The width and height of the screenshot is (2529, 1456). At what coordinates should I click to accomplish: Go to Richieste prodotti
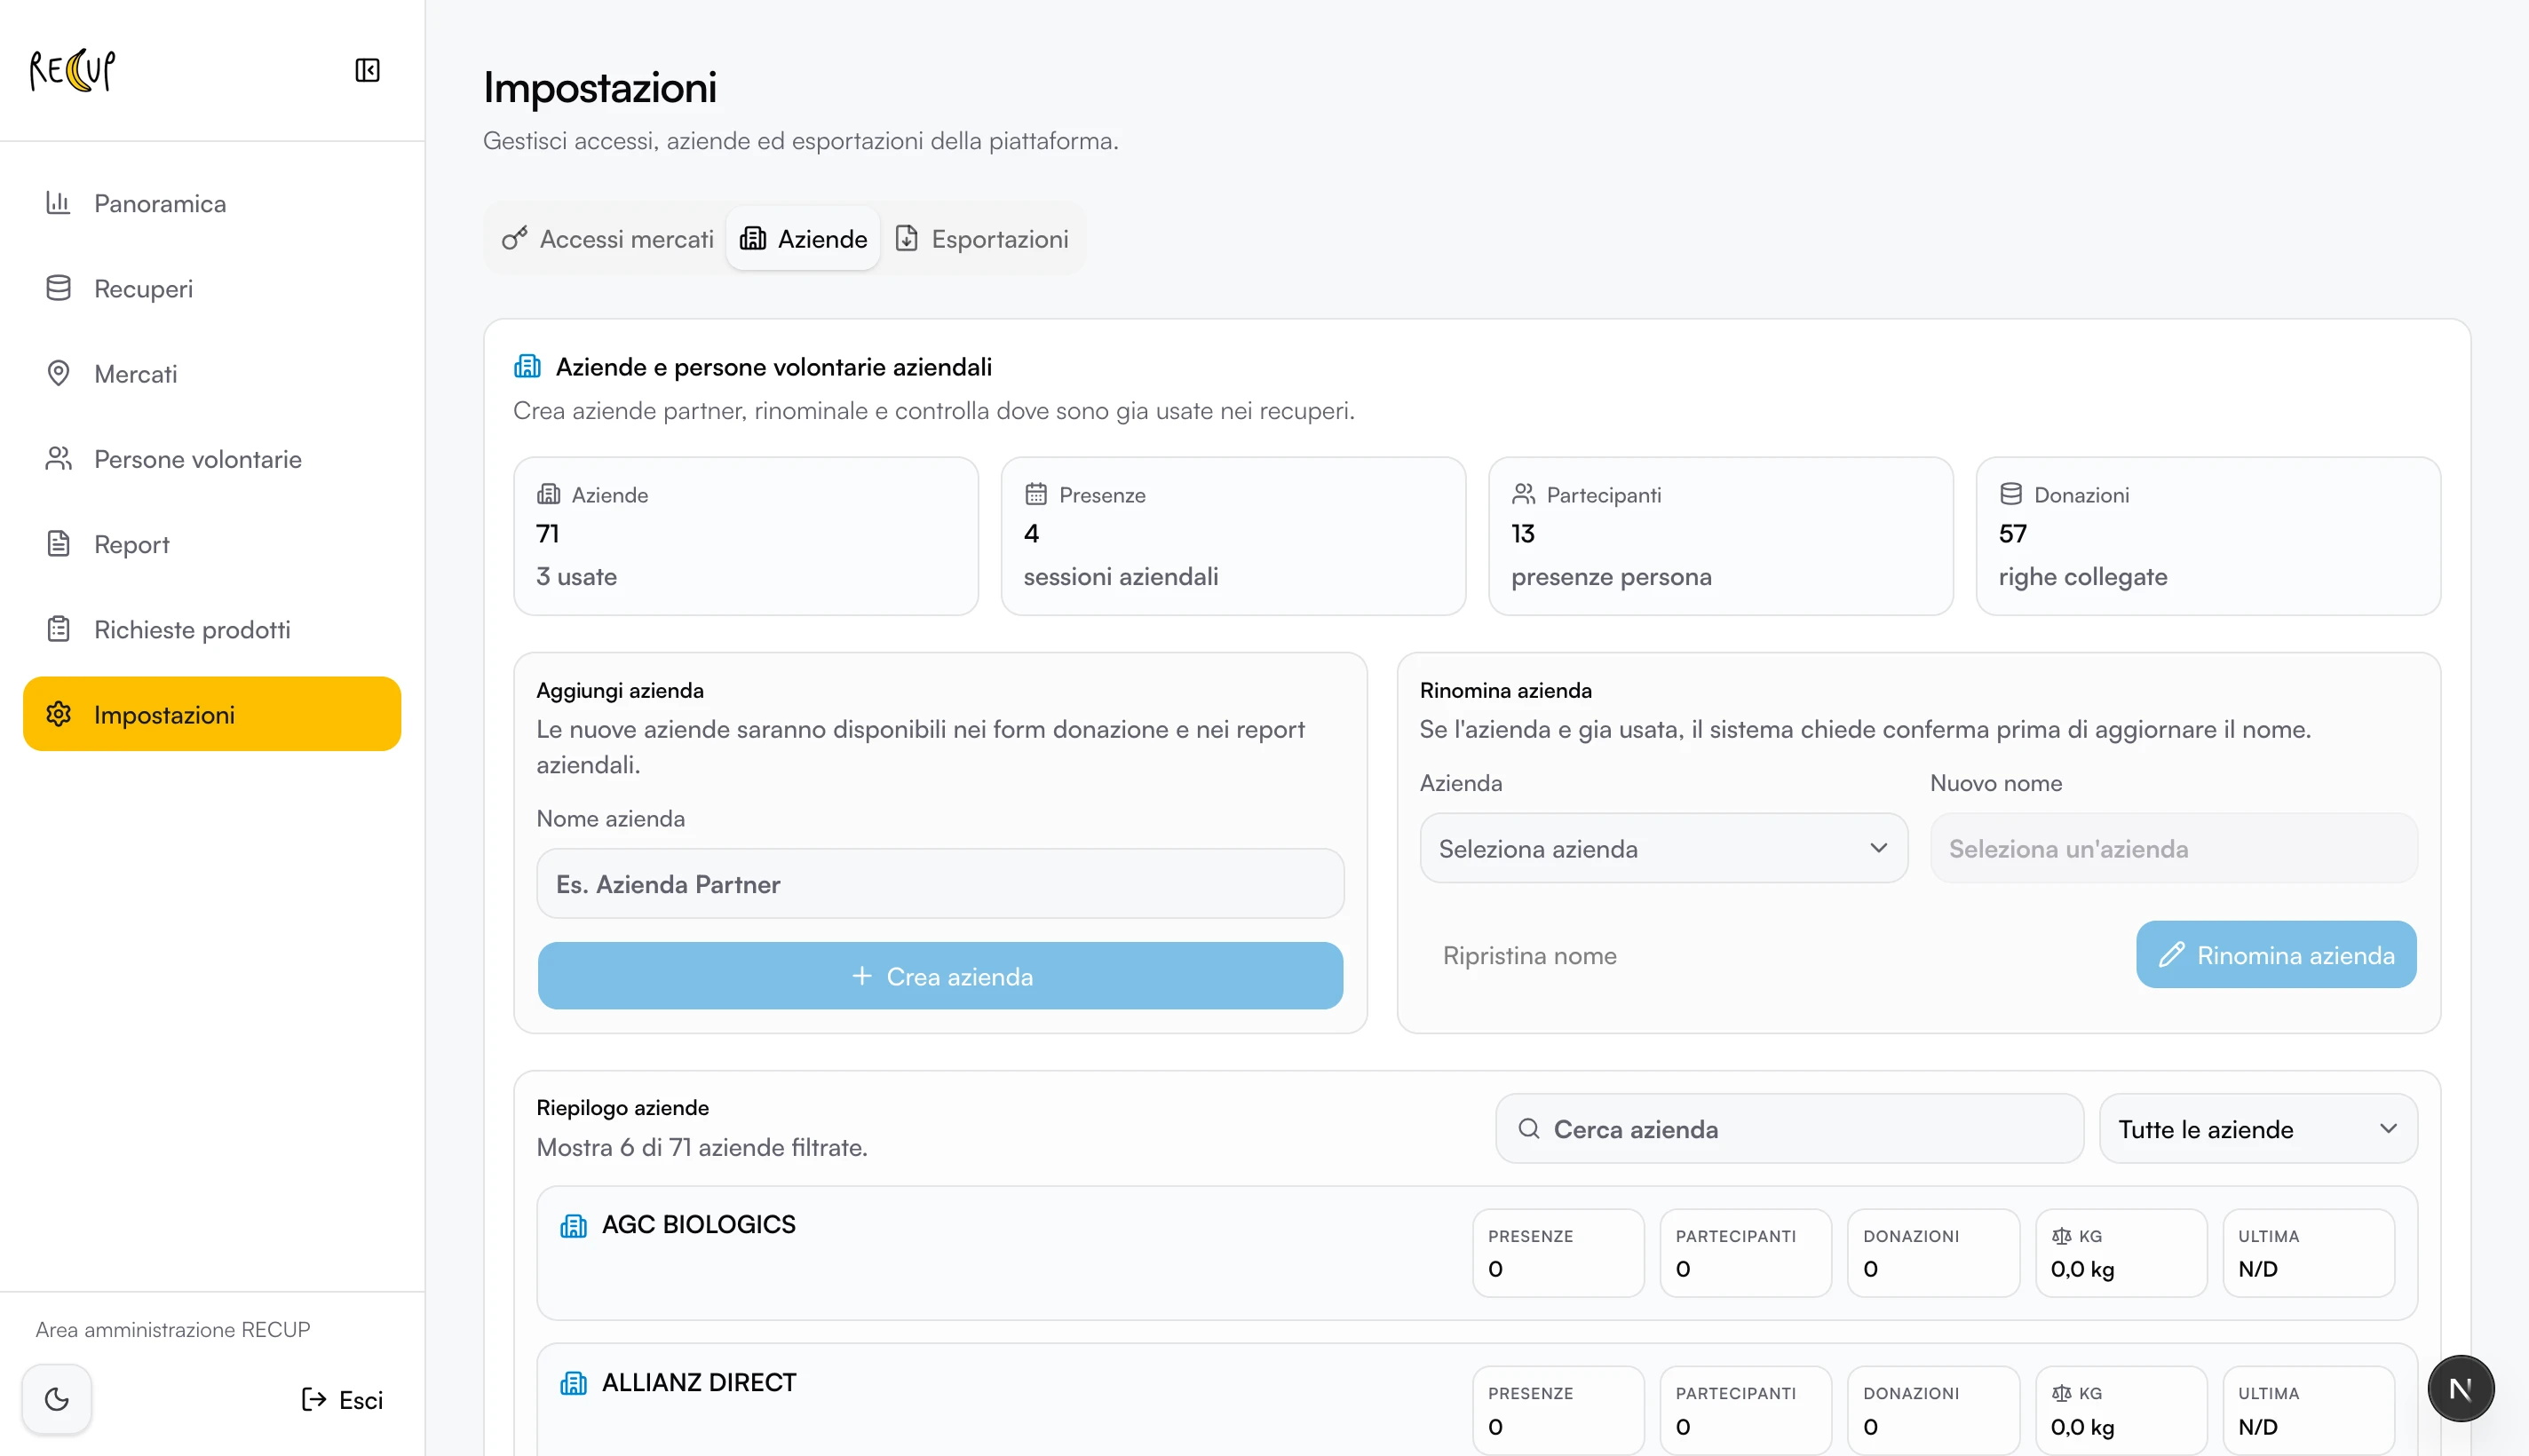212,629
